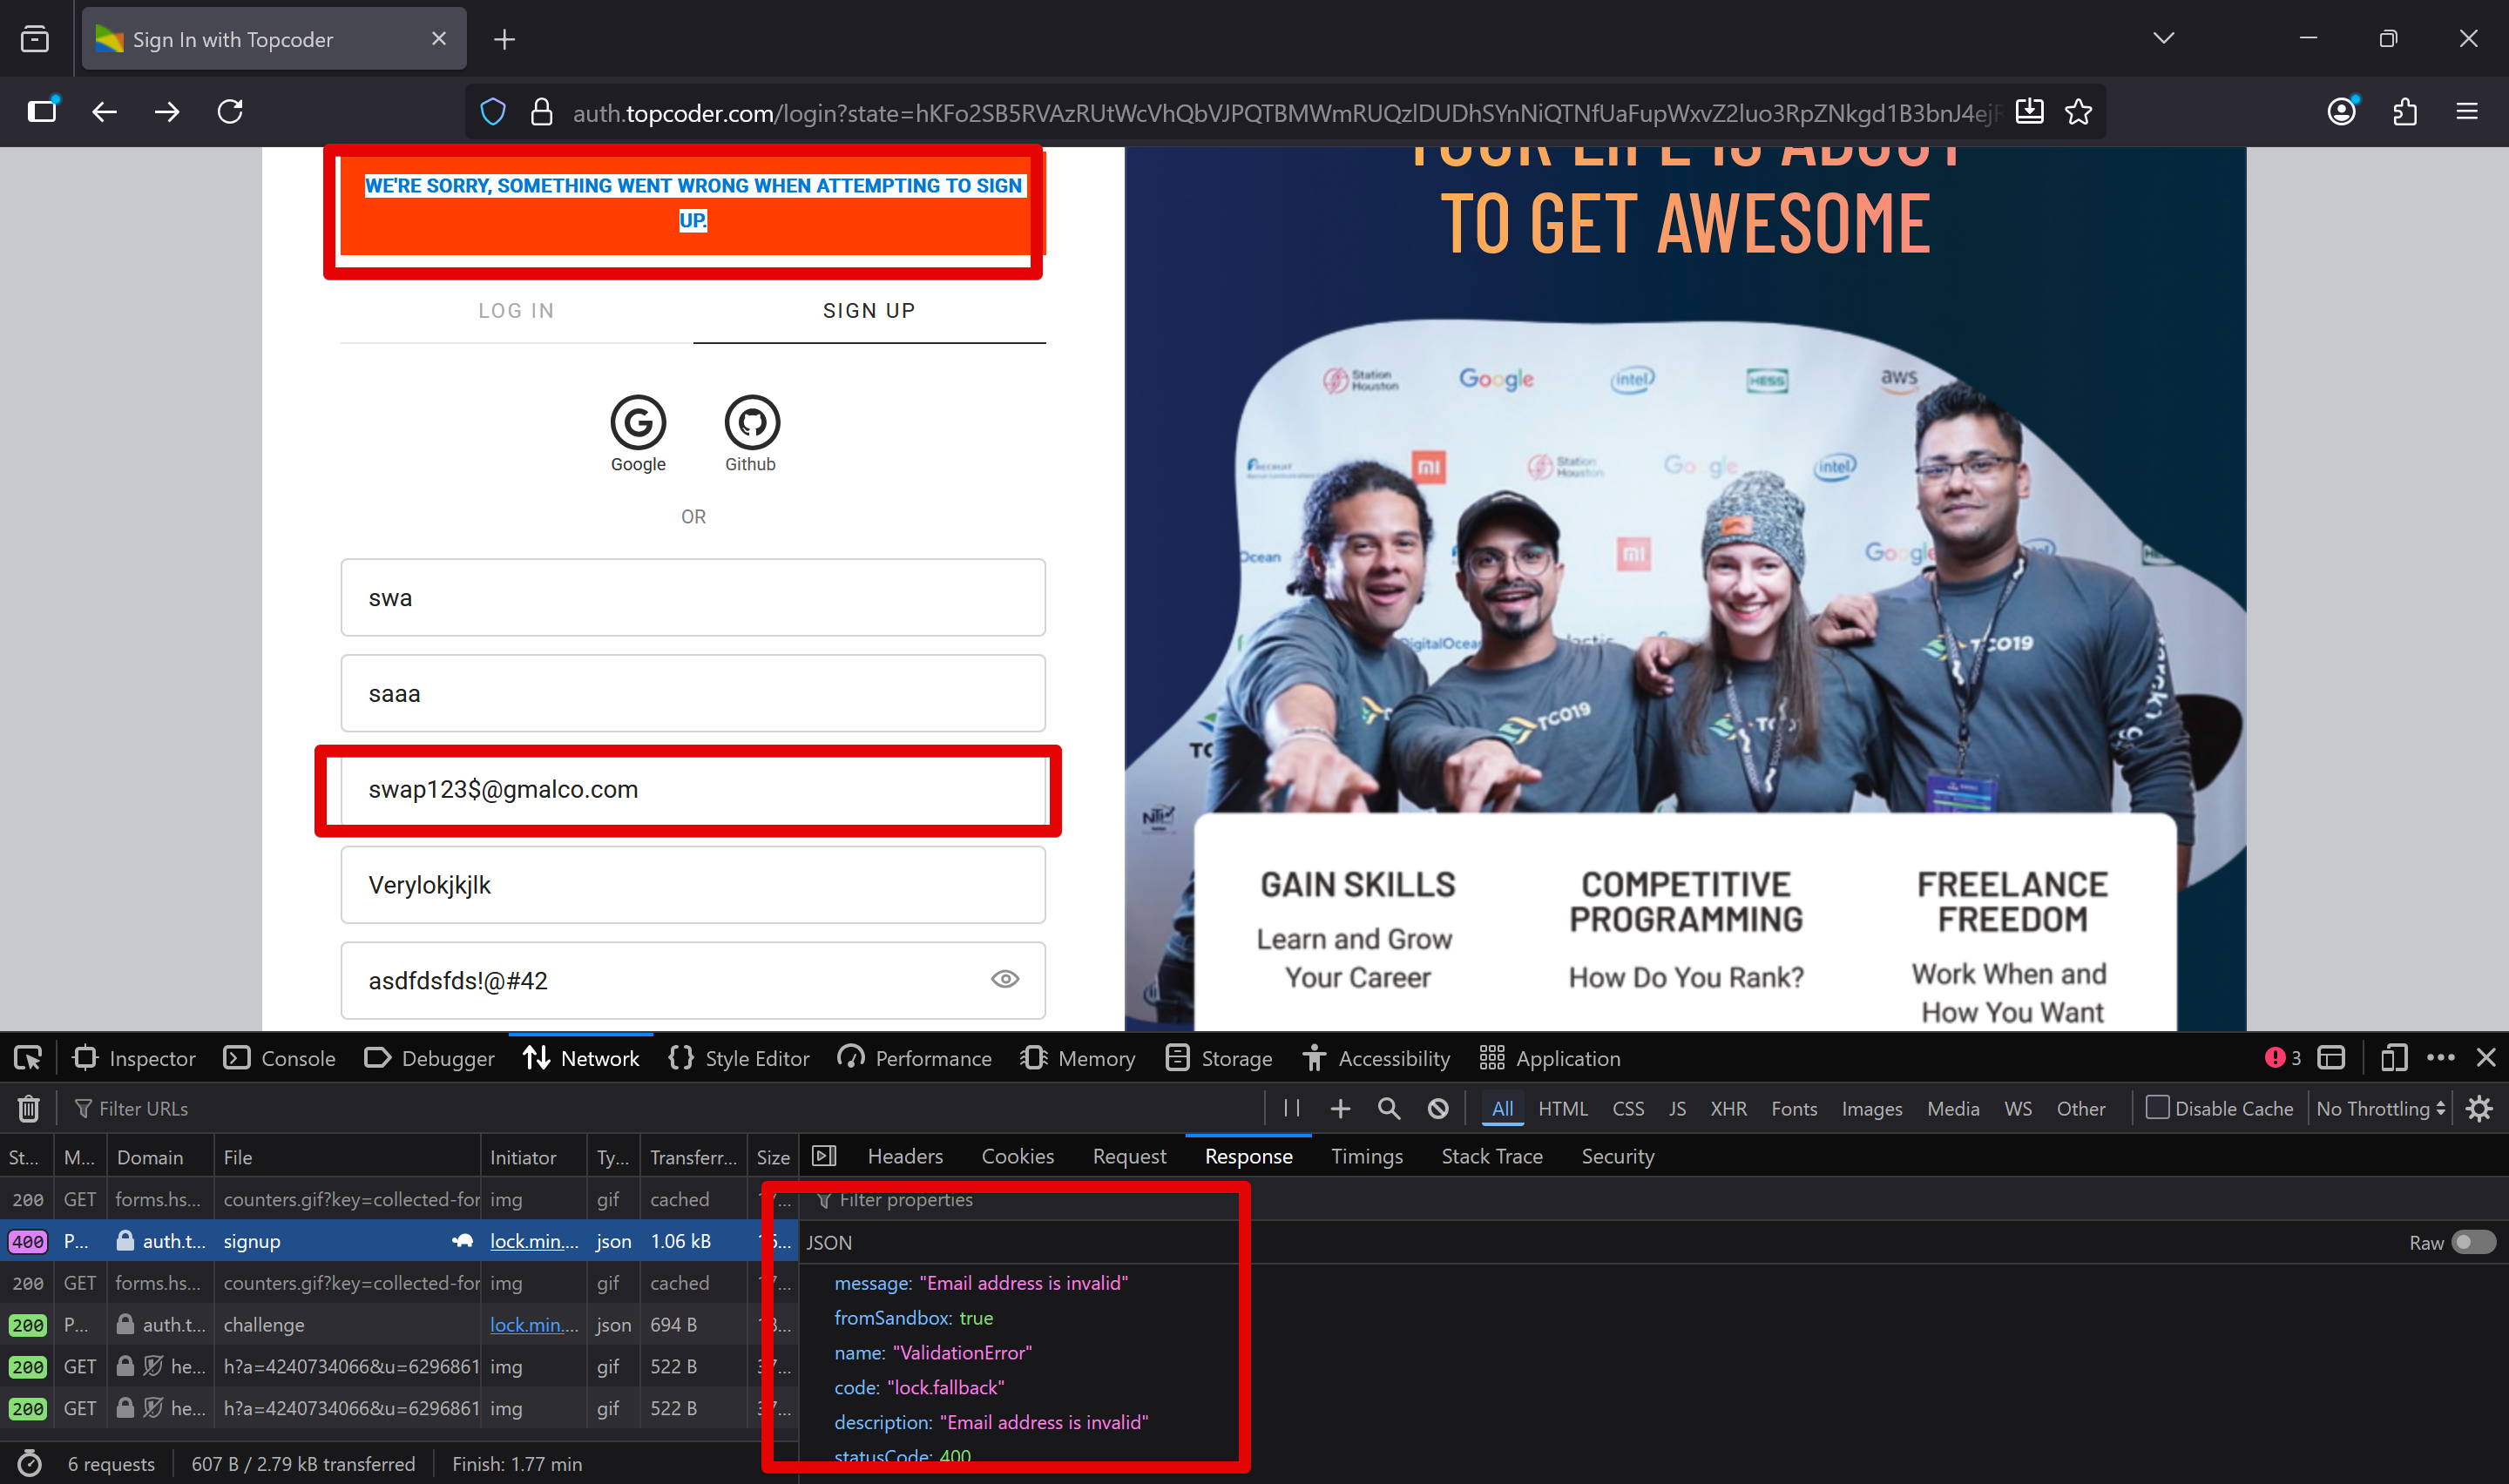Image resolution: width=2509 pixels, height=1484 pixels.
Task: Activate the element picker tool
Action: pos(28,1058)
